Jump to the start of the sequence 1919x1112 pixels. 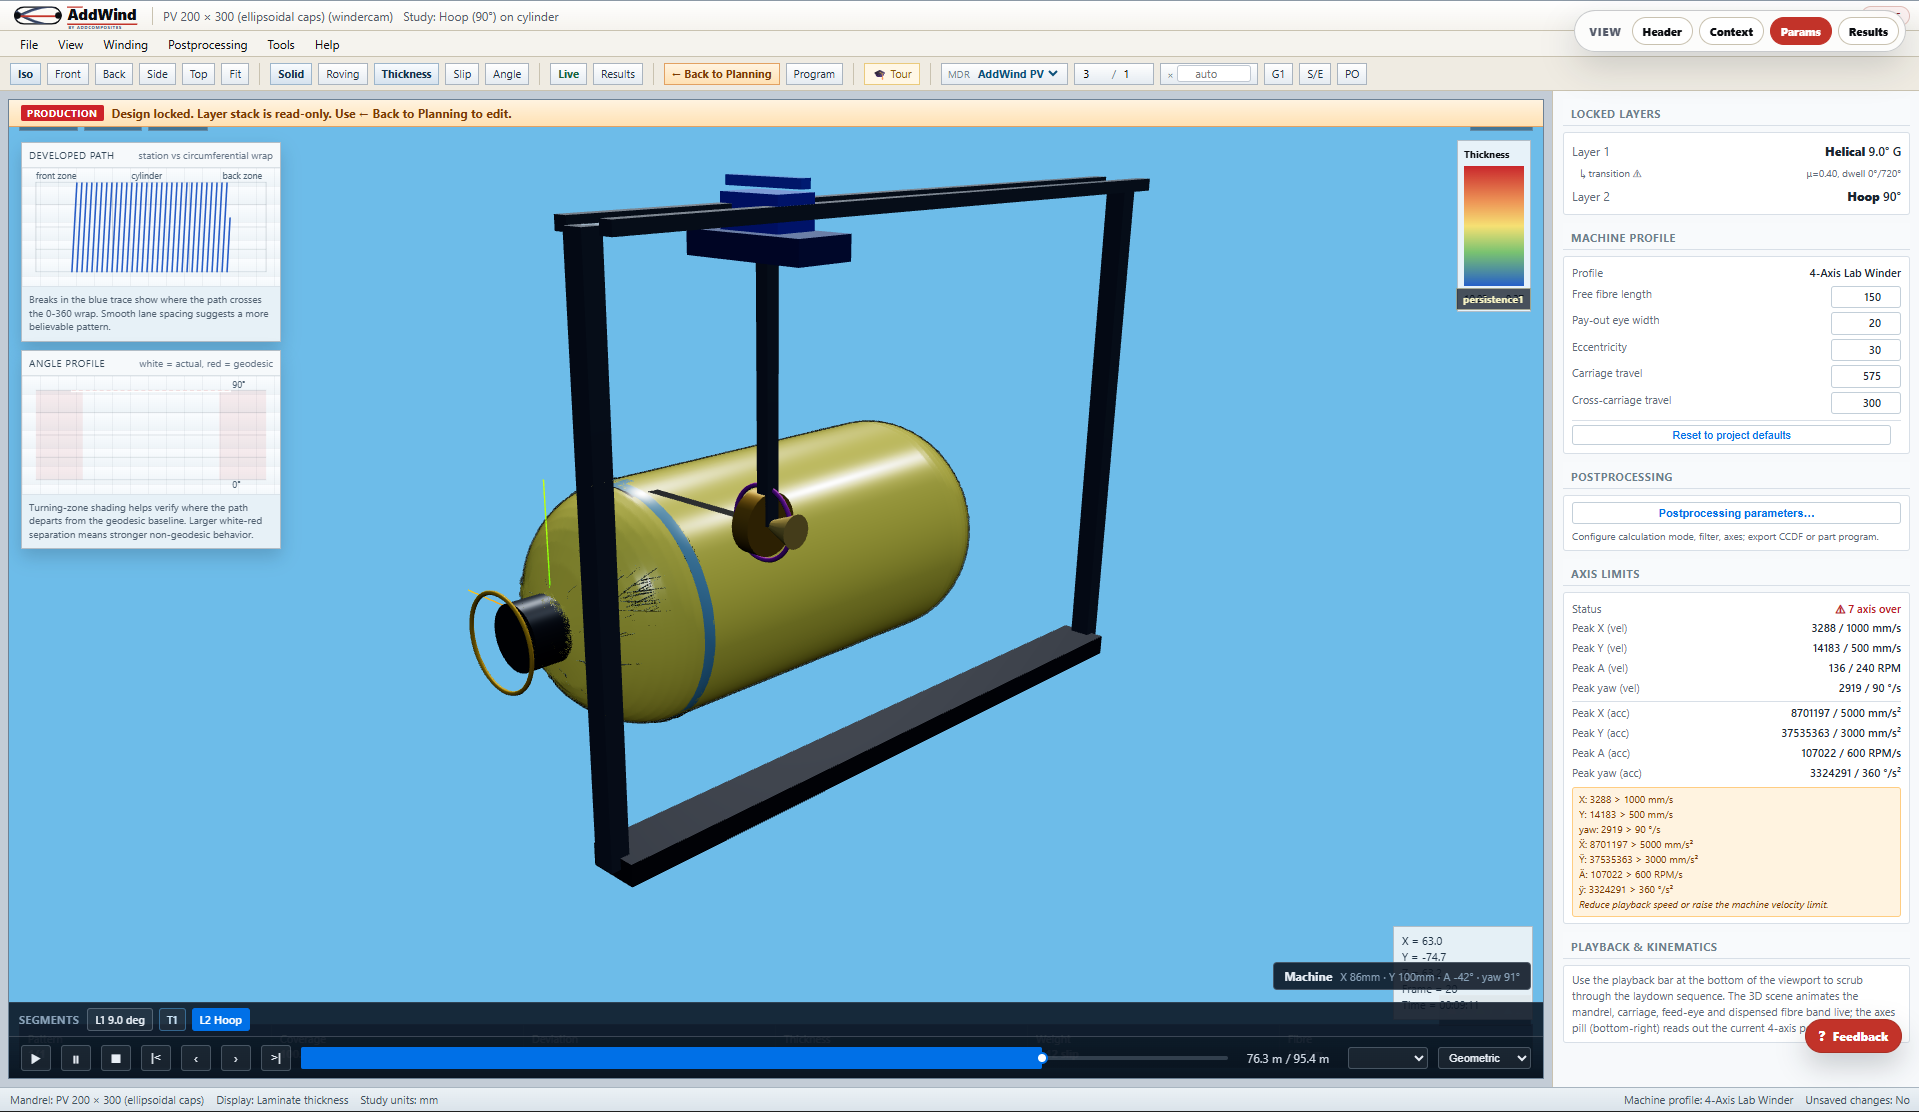[x=156, y=1058]
